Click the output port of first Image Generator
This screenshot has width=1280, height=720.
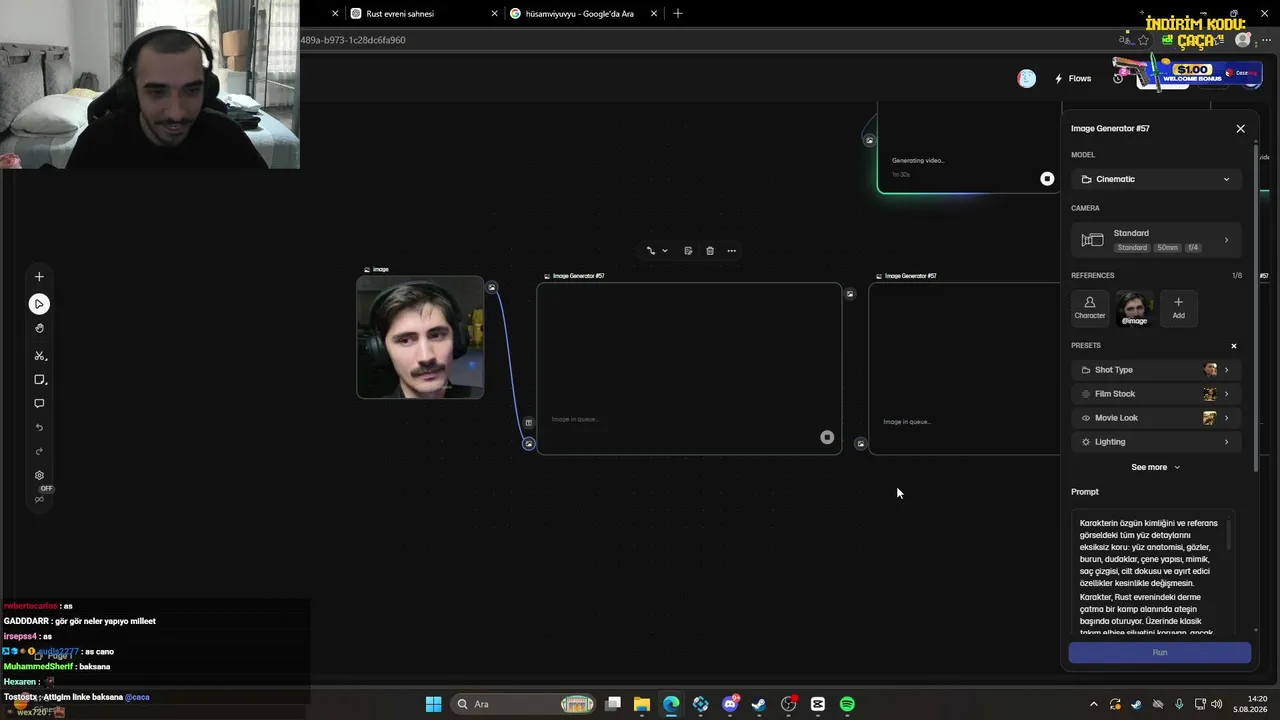click(850, 294)
